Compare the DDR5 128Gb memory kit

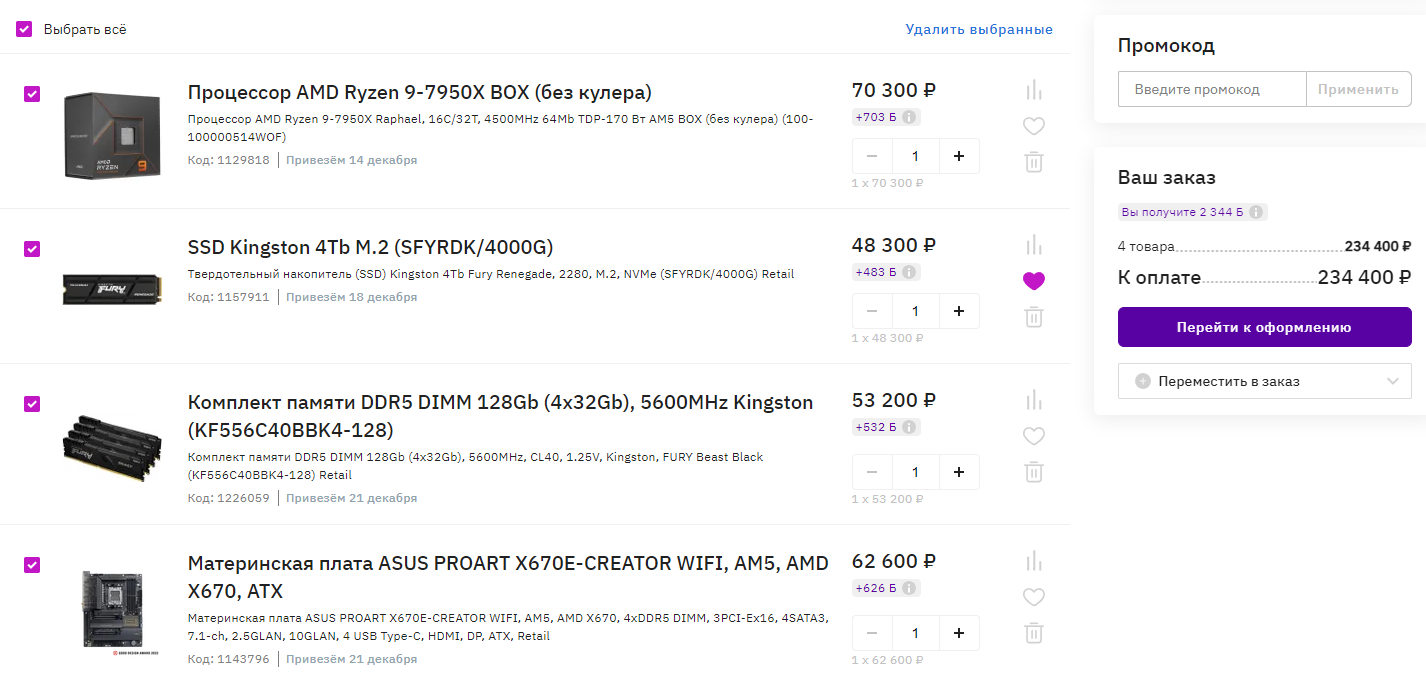(x=1033, y=400)
